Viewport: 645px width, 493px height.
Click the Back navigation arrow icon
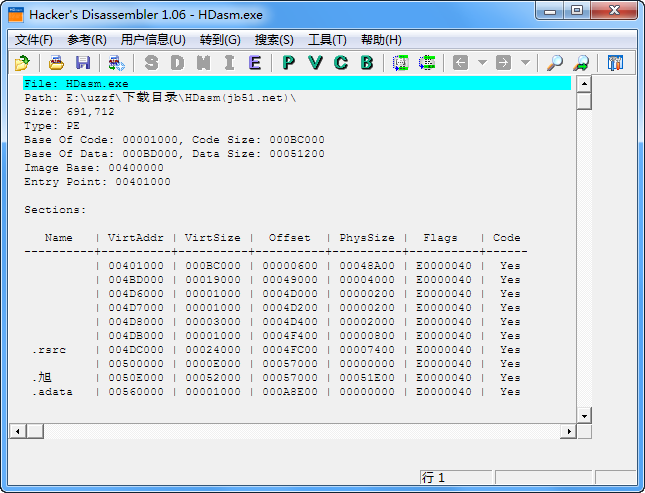coord(460,63)
